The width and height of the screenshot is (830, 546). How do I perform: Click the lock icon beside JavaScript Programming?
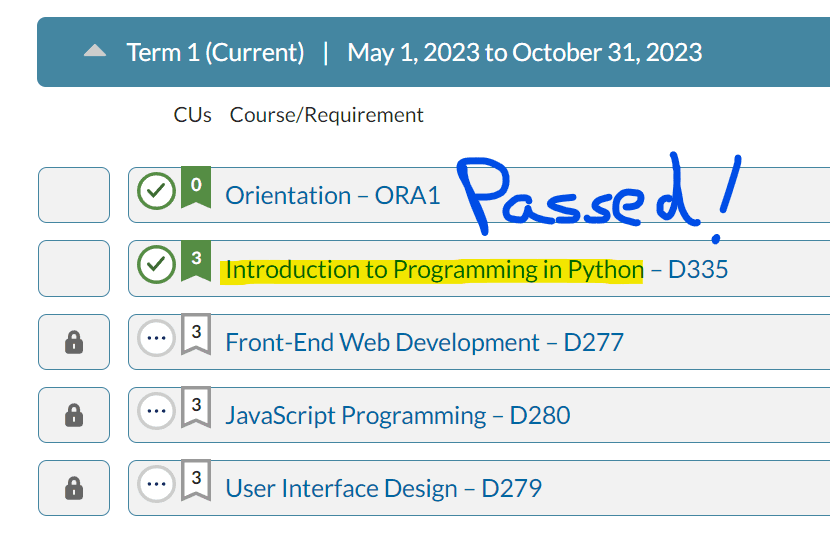[73, 415]
